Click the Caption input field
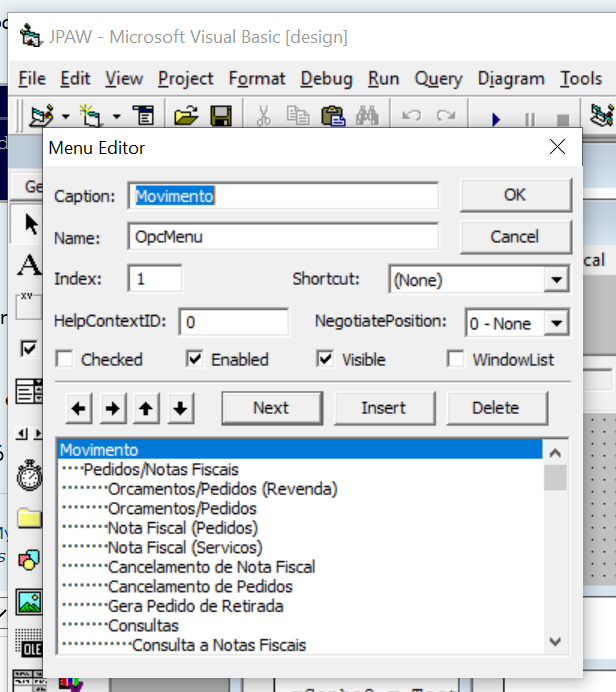616x692 pixels. (x=283, y=196)
